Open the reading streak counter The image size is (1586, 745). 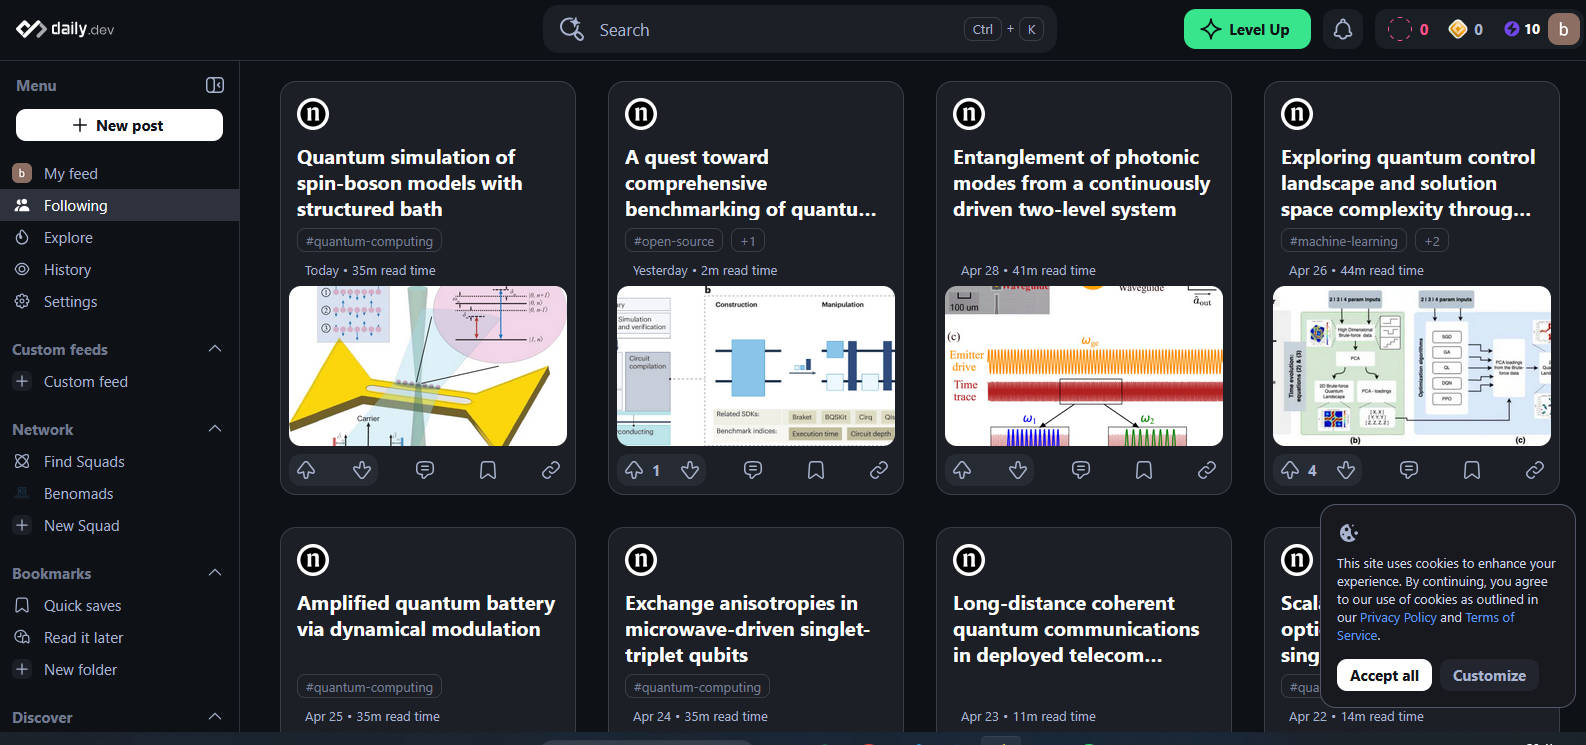(x=1409, y=29)
